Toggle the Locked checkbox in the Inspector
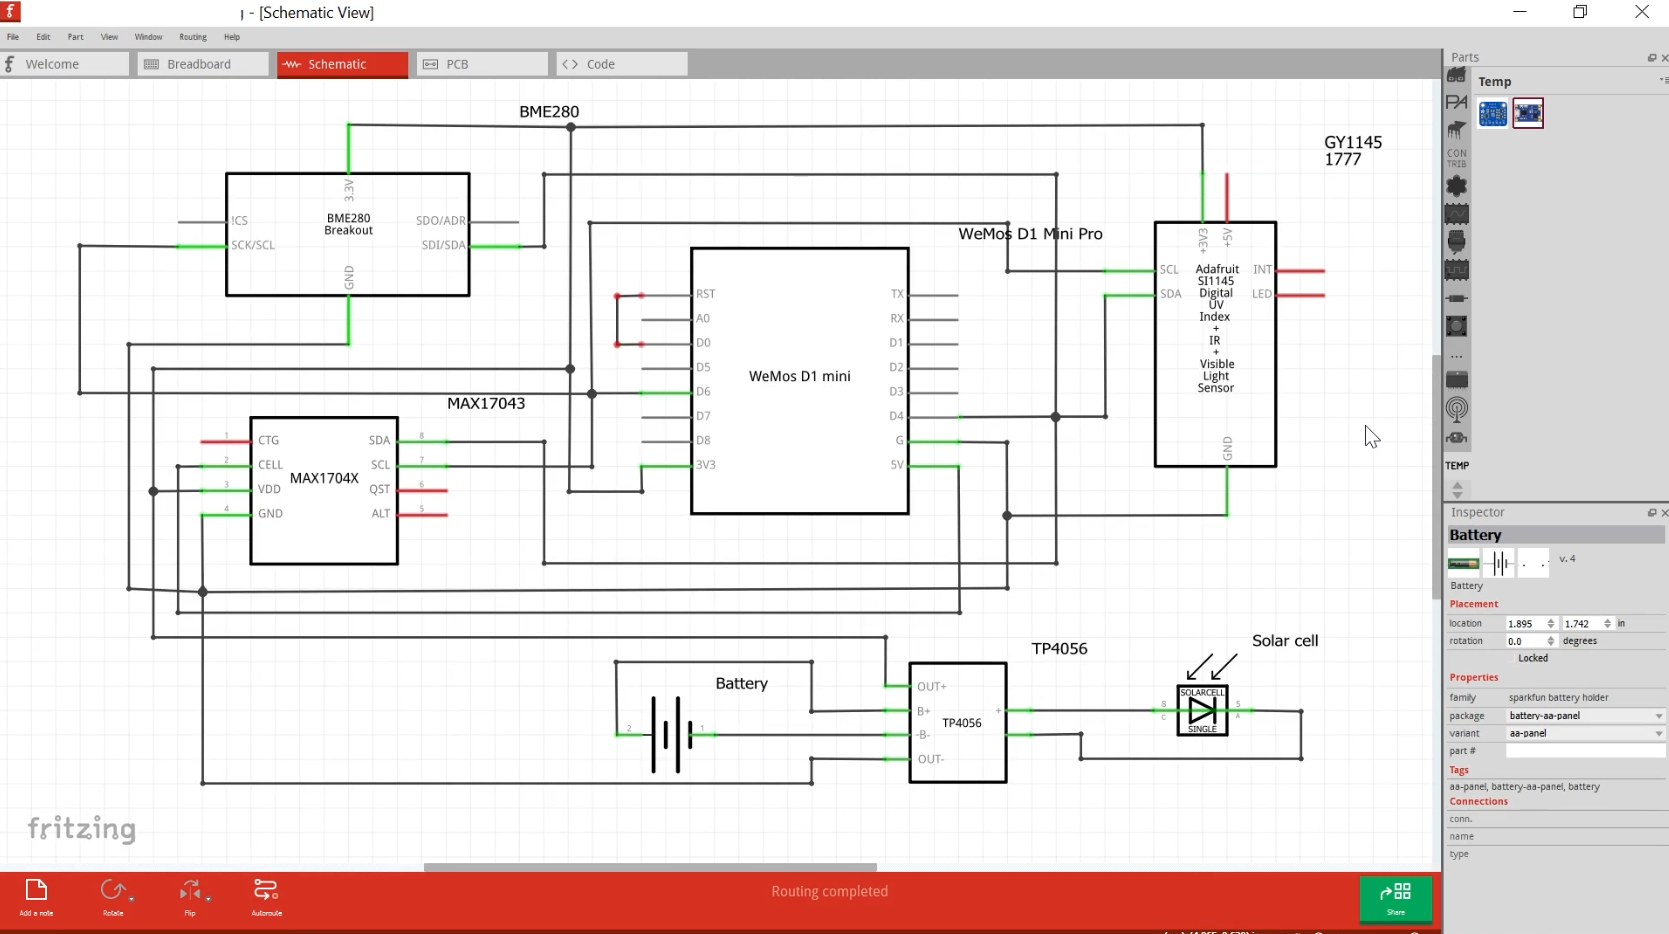 tap(1512, 658)
